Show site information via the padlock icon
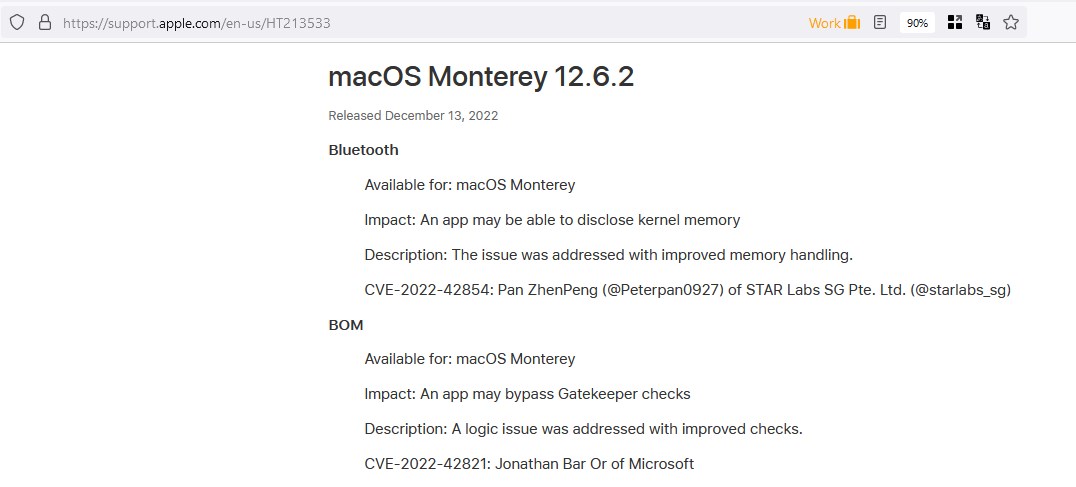The height and width of the screenshot is (487, 1076). (44, 22)
